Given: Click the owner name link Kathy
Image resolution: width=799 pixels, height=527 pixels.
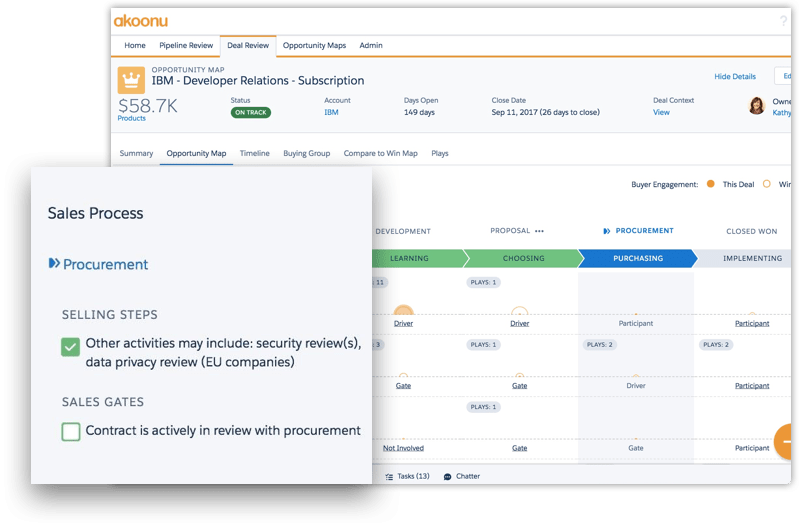Looking at the screenshot, I should (782, 113).
